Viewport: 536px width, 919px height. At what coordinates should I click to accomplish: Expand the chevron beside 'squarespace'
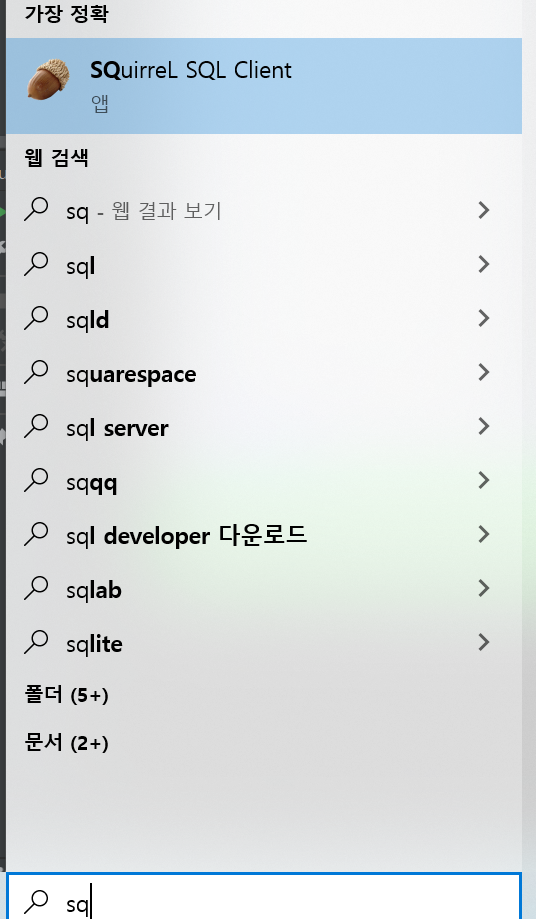pyautogui.click(x=483, y=372)
